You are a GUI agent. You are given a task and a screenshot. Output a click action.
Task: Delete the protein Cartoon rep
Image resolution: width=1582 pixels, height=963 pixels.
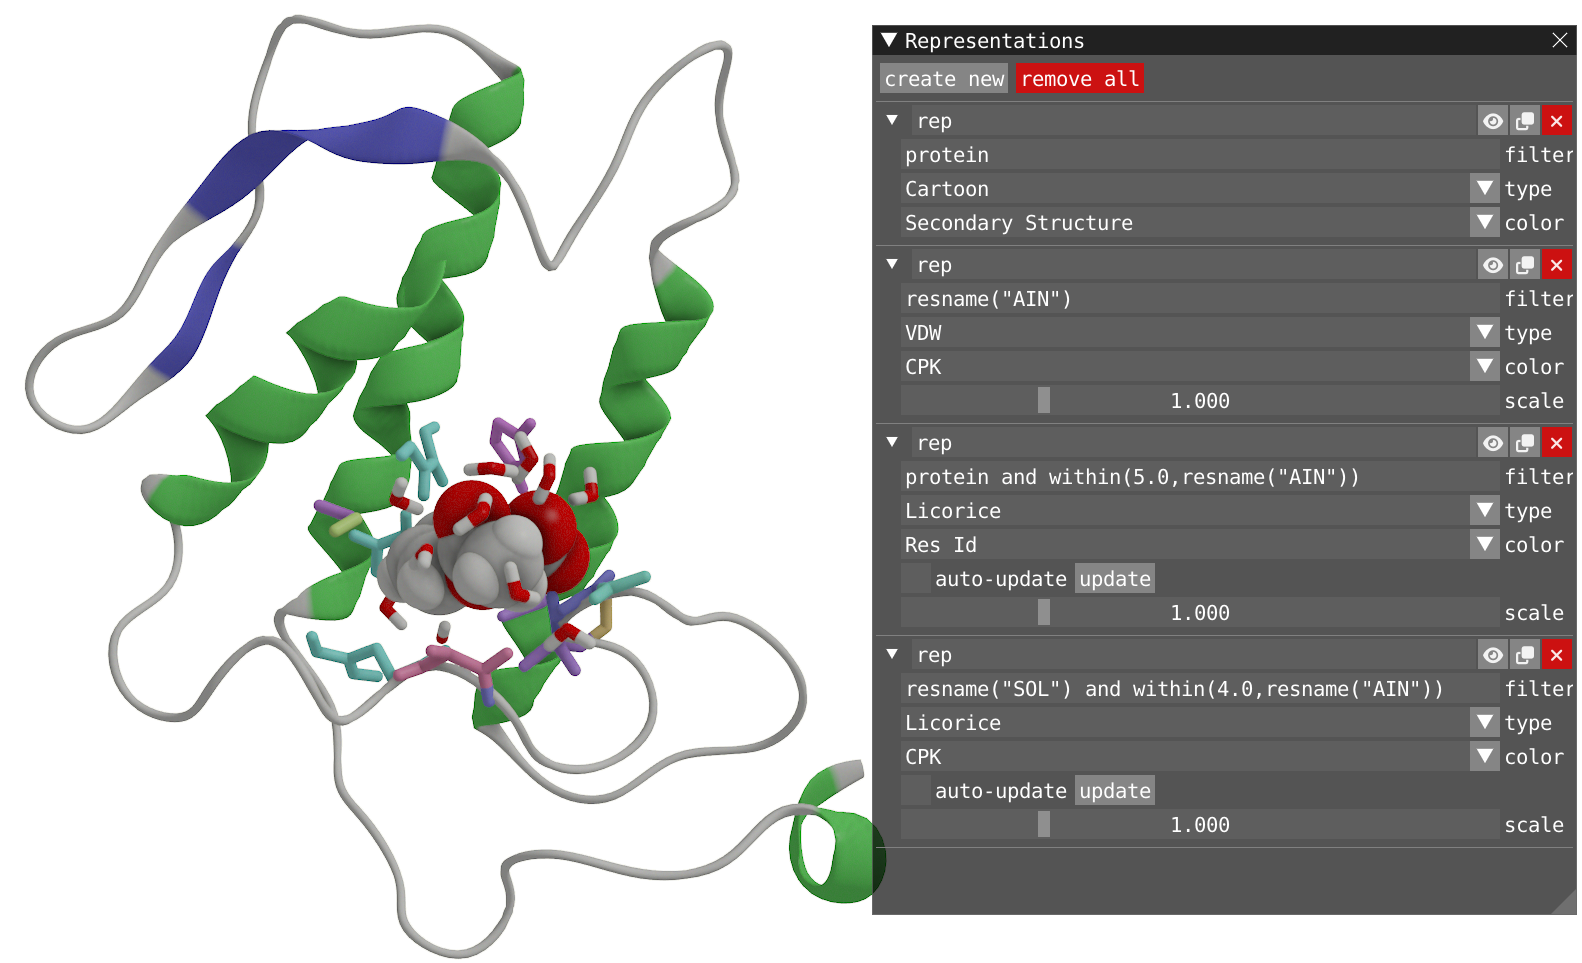tap(1556, 121)
